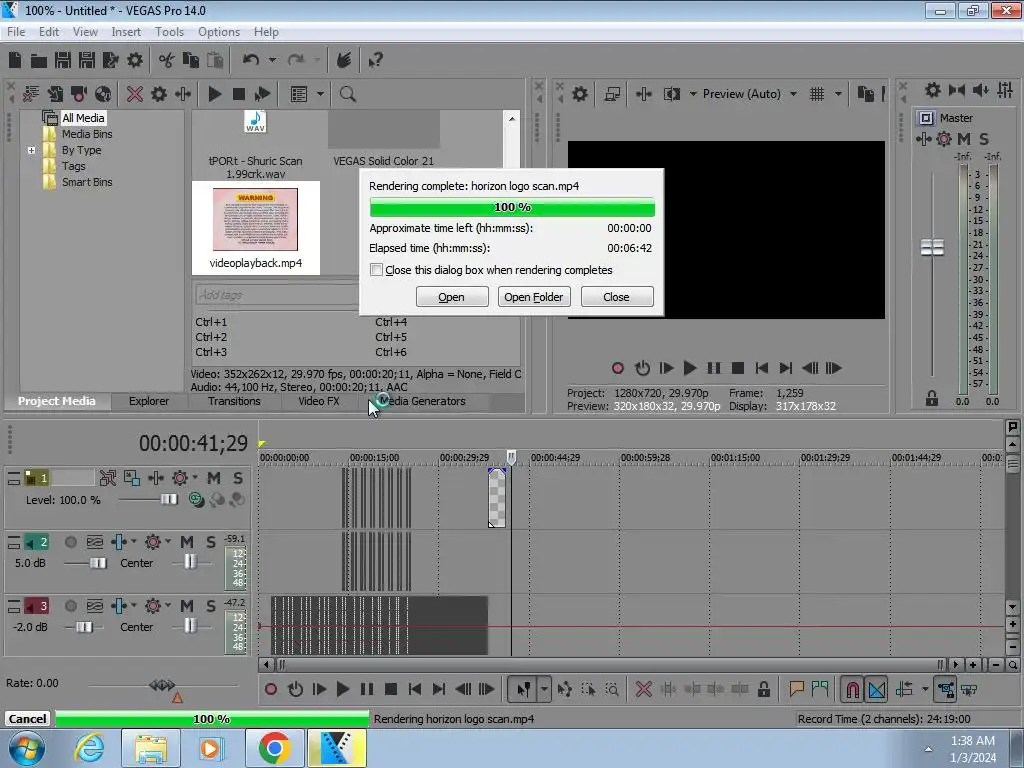Mute audio track 2
Viewport: 1024px width, 768px height.
pos(187,542)
